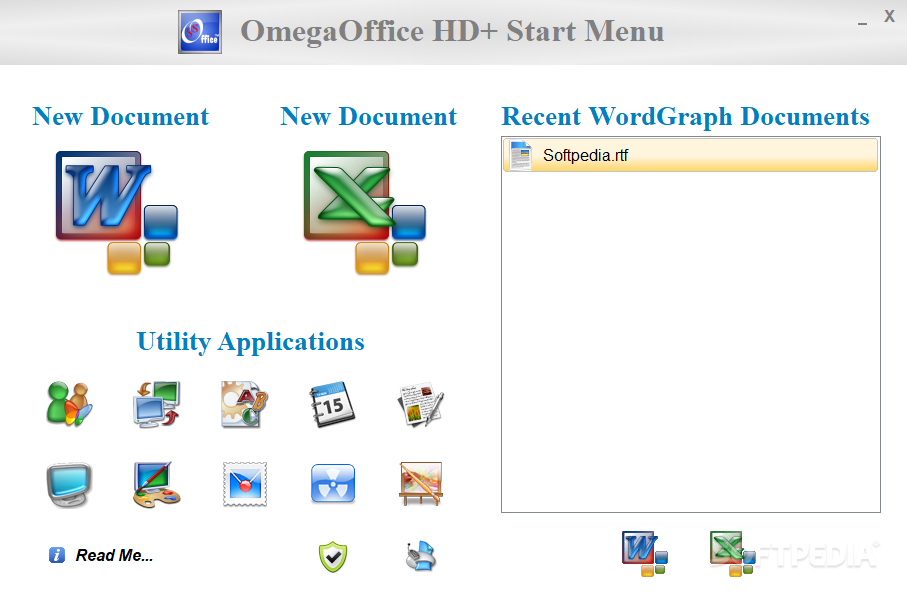Create a new spreadsheet via large X icon

click(365, 212)
